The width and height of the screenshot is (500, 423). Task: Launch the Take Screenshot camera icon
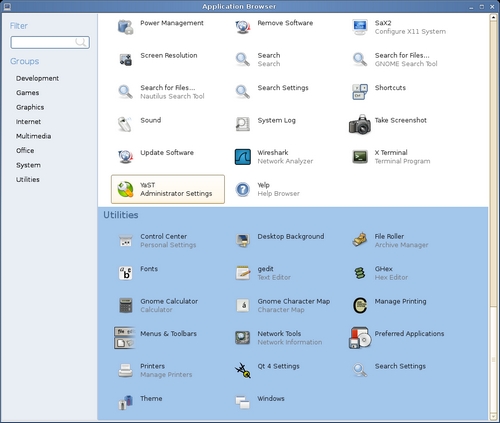point(360,124)
